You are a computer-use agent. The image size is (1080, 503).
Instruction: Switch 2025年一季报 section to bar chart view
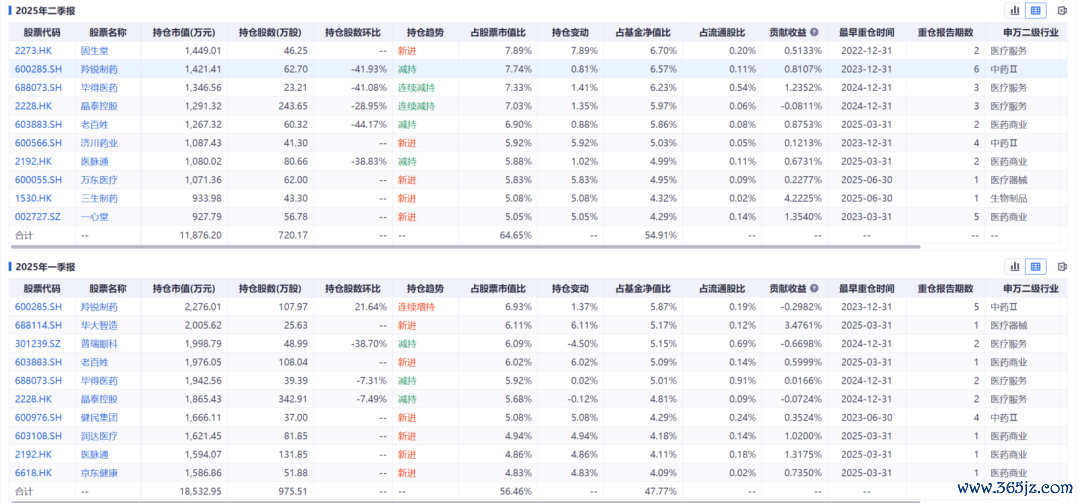tap(1015, 267)
